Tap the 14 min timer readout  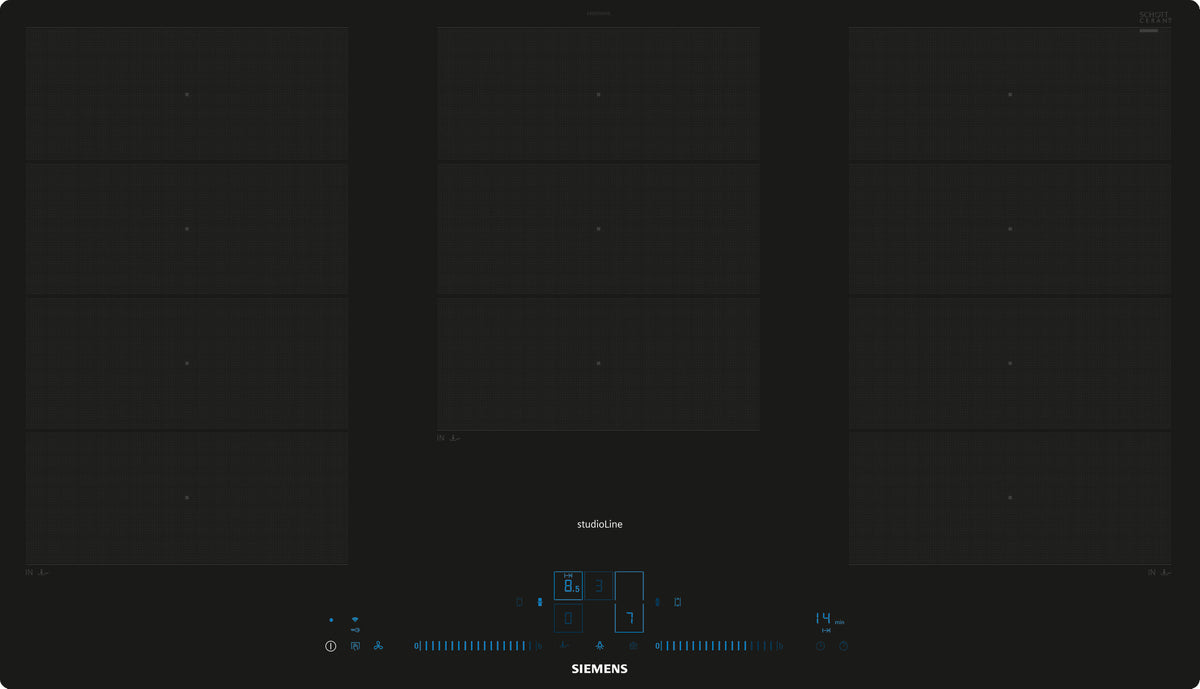coord(829,619)
